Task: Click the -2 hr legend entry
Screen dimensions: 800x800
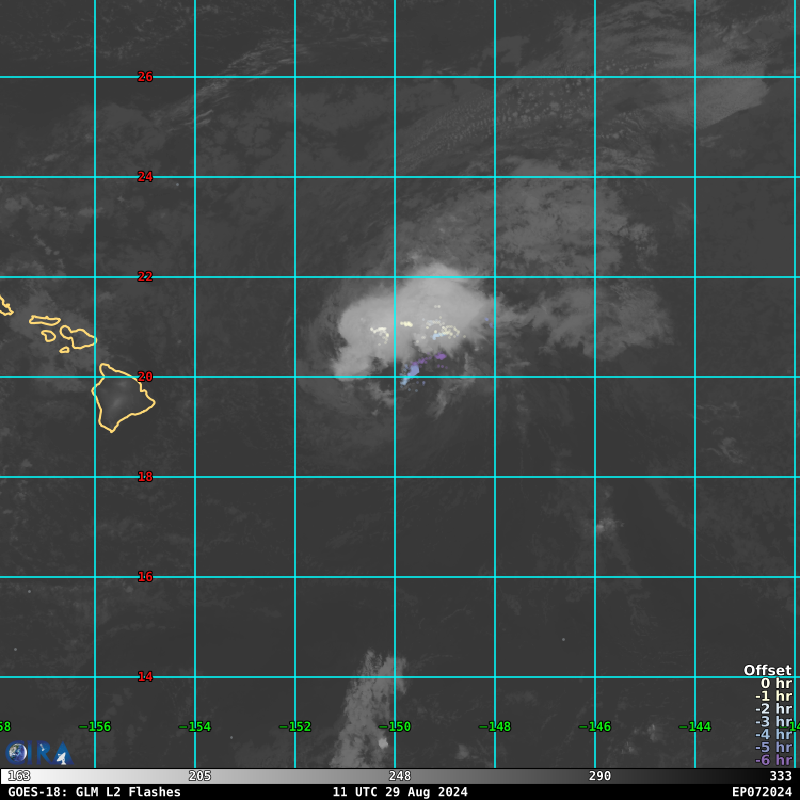Action: tap(773, 709)
